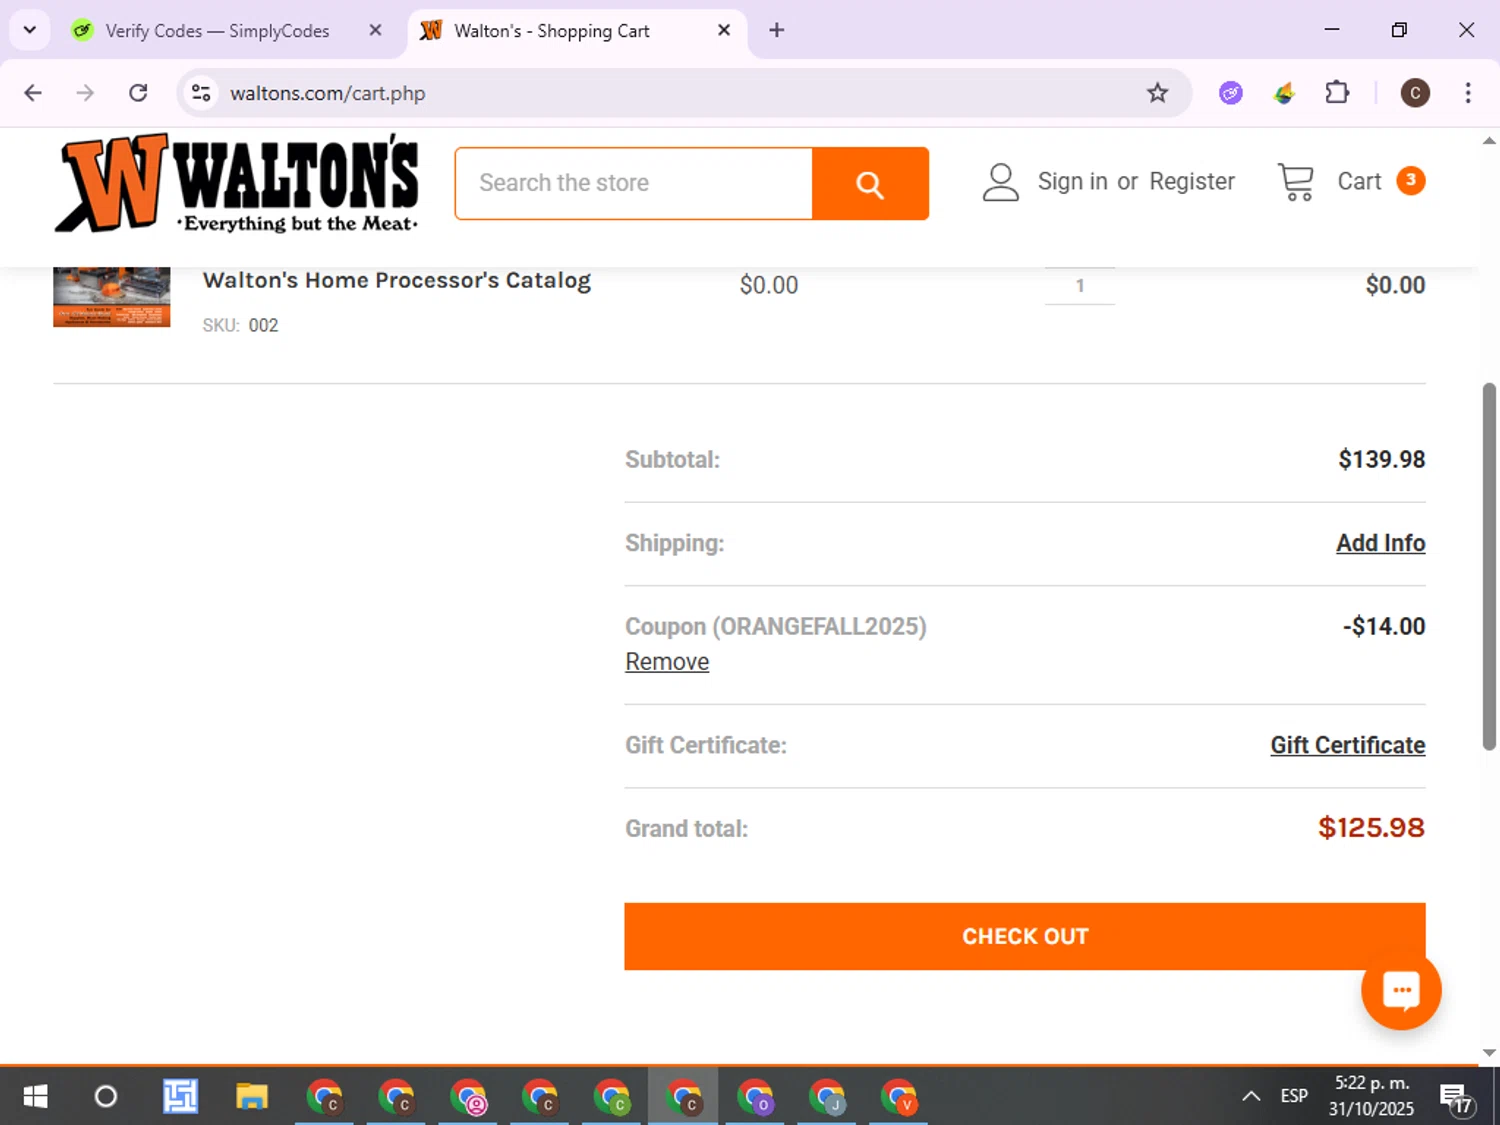1500x1125 pixels.
Task: Click the taskbar clock showing 5:22 p. m.
Action: click(x=1371, y=1096)
